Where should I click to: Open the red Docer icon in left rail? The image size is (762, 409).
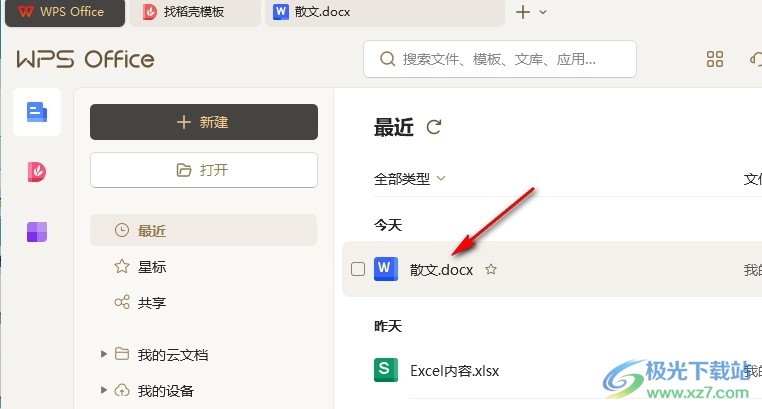pyautogui.click(x=37, y=171)
